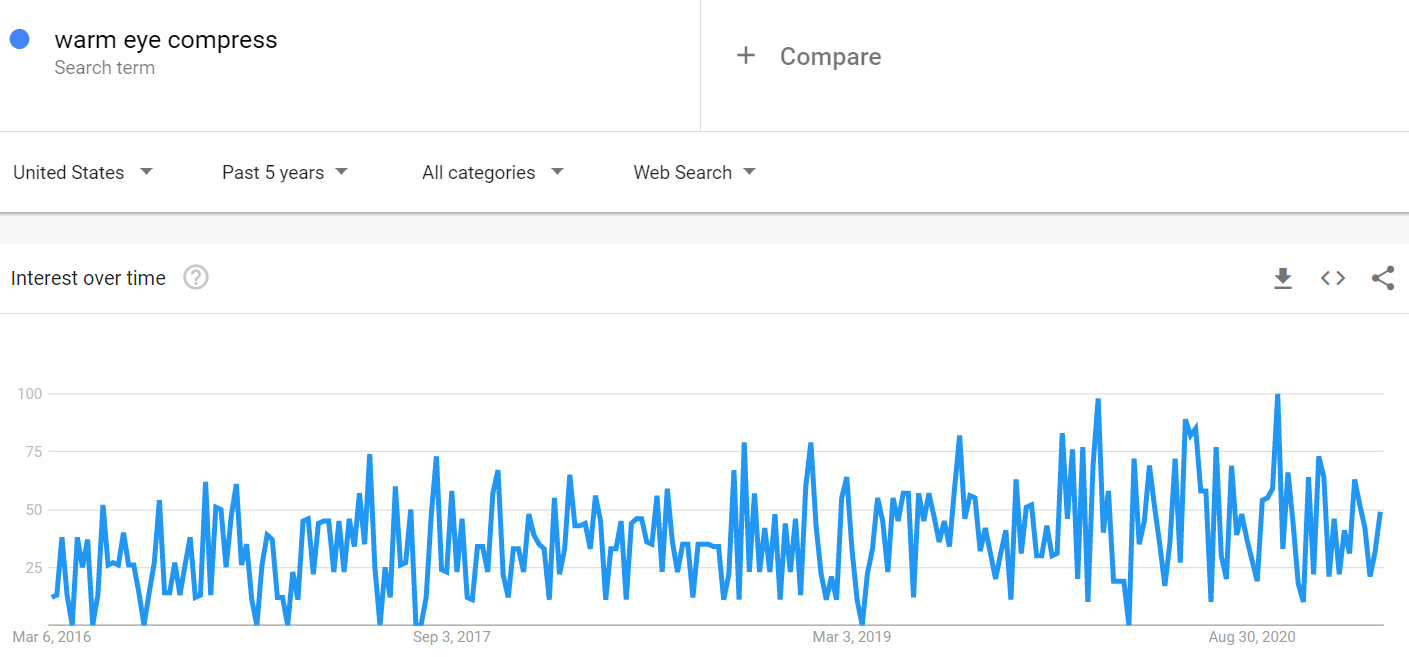The image size is (1409, 657).
Task: Select the Search term label under warm eye compress
Action: pyautogui.click(x=105, y=67)
